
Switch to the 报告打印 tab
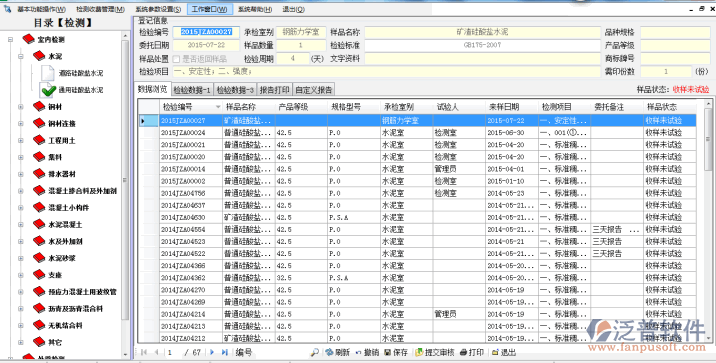(x=274, y=89)
